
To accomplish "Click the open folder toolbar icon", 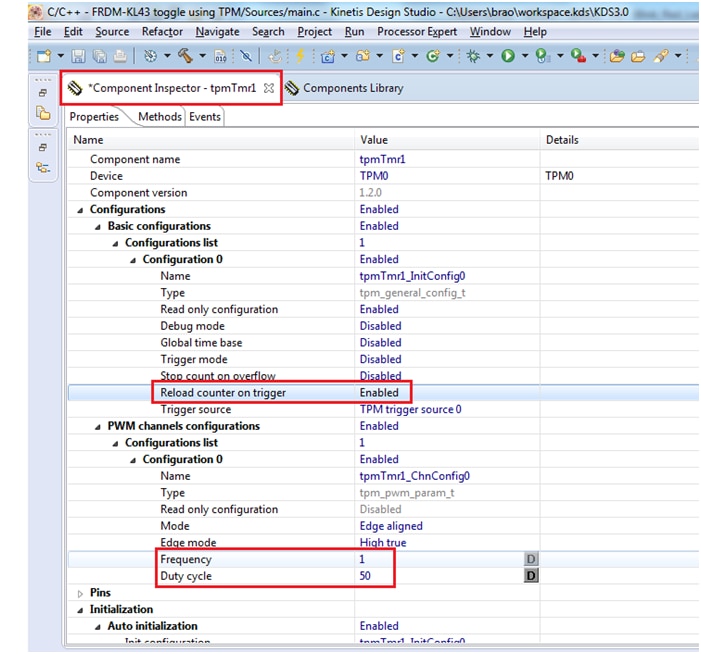I will (638, 56).
